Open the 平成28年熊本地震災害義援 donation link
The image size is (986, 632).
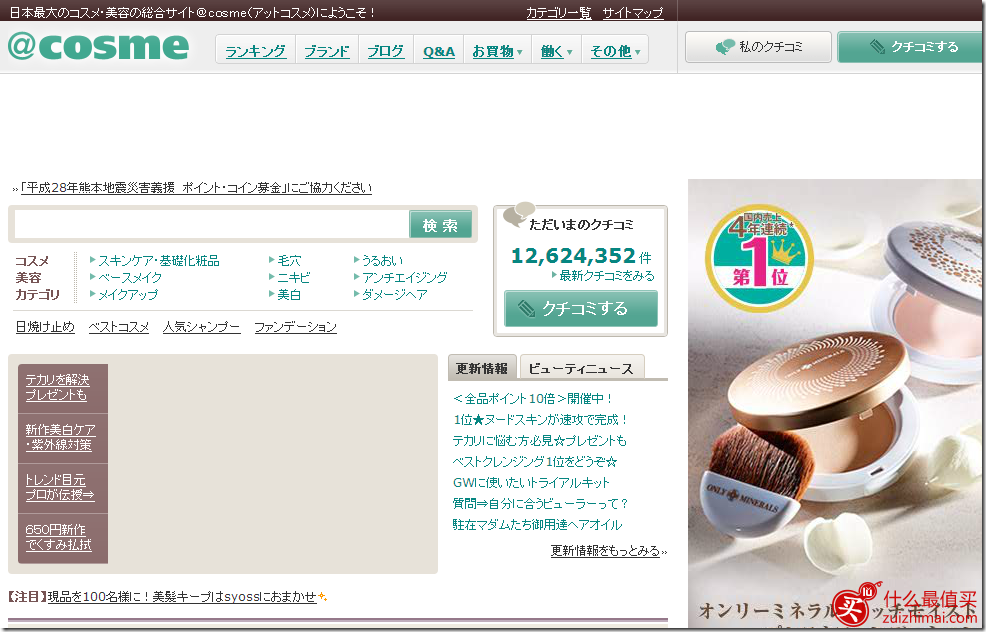tap(196, 187)
